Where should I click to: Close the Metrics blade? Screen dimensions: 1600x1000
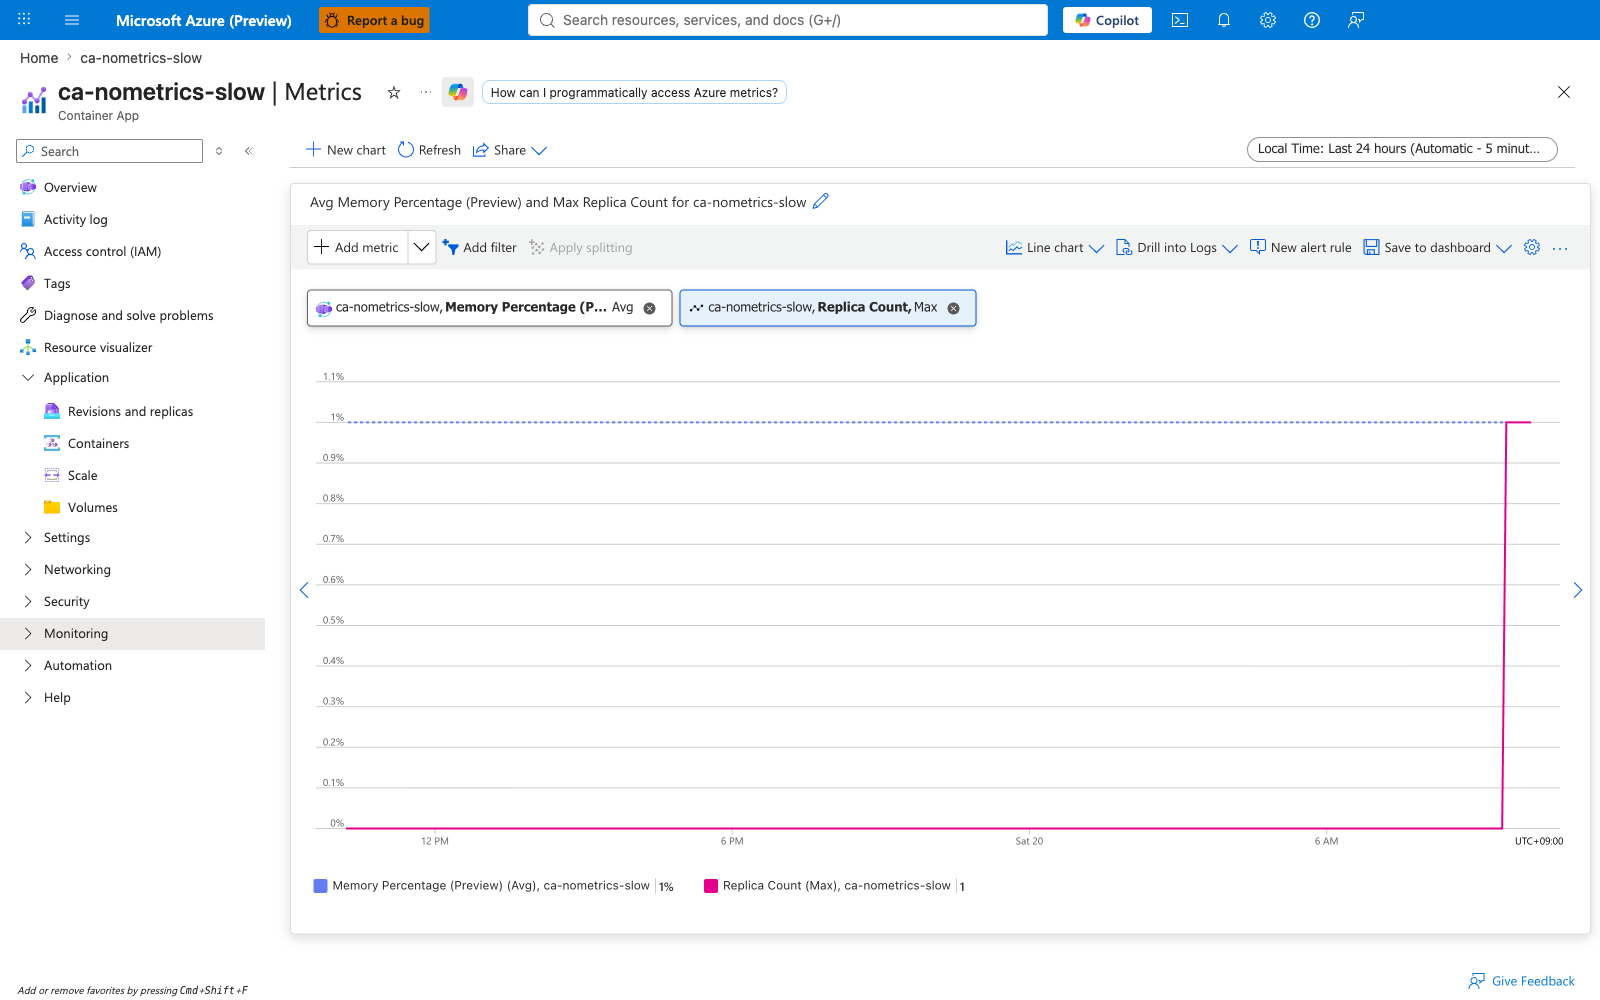1564,92
